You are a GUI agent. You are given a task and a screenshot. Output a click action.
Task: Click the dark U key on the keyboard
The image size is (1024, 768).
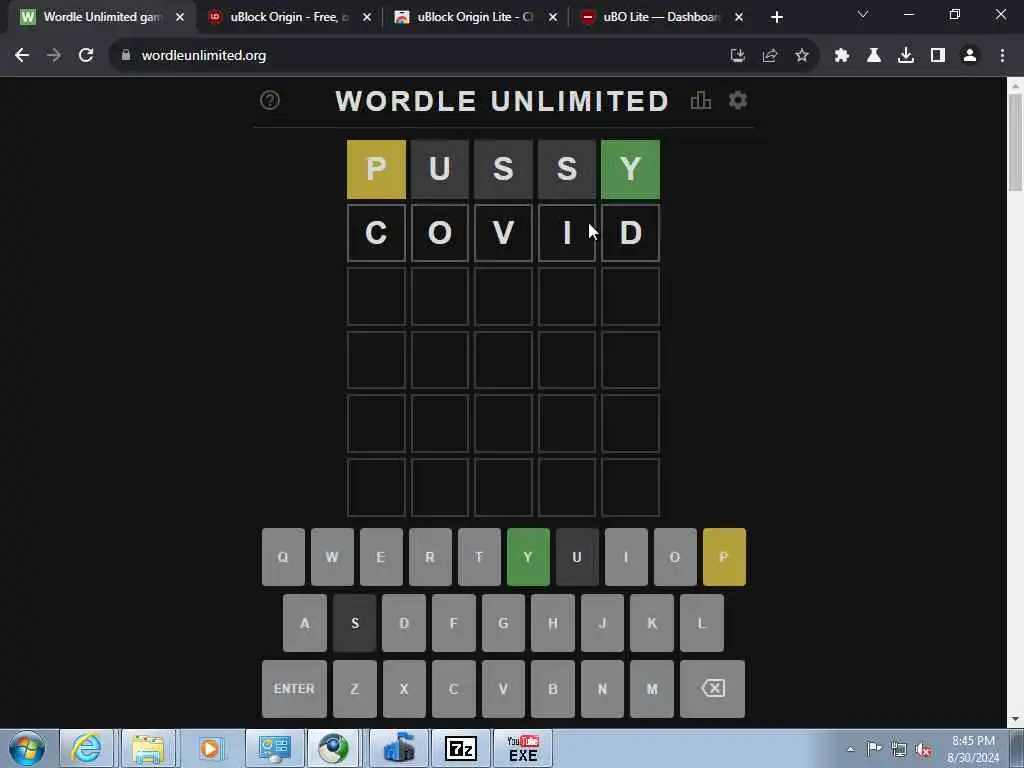pyautogui.click(x=577, y=557)
